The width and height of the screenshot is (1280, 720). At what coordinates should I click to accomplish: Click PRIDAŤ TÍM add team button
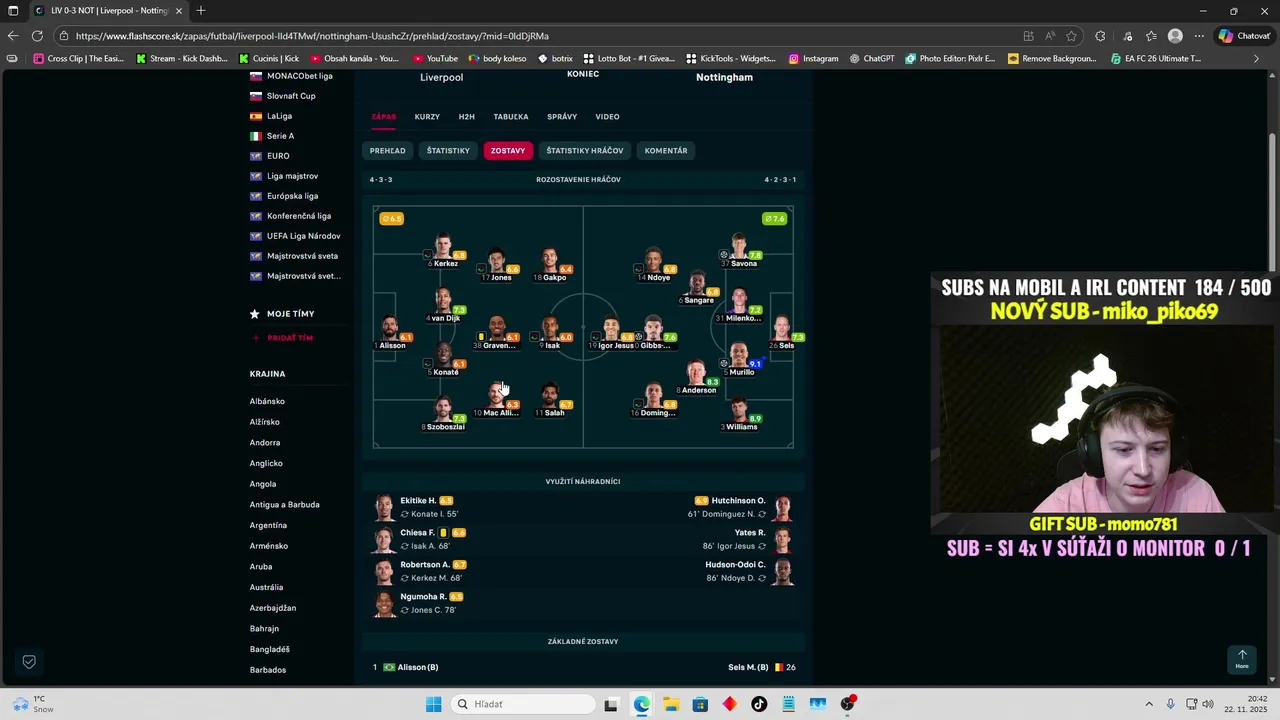pyautogui.click(x=282, y=338)
